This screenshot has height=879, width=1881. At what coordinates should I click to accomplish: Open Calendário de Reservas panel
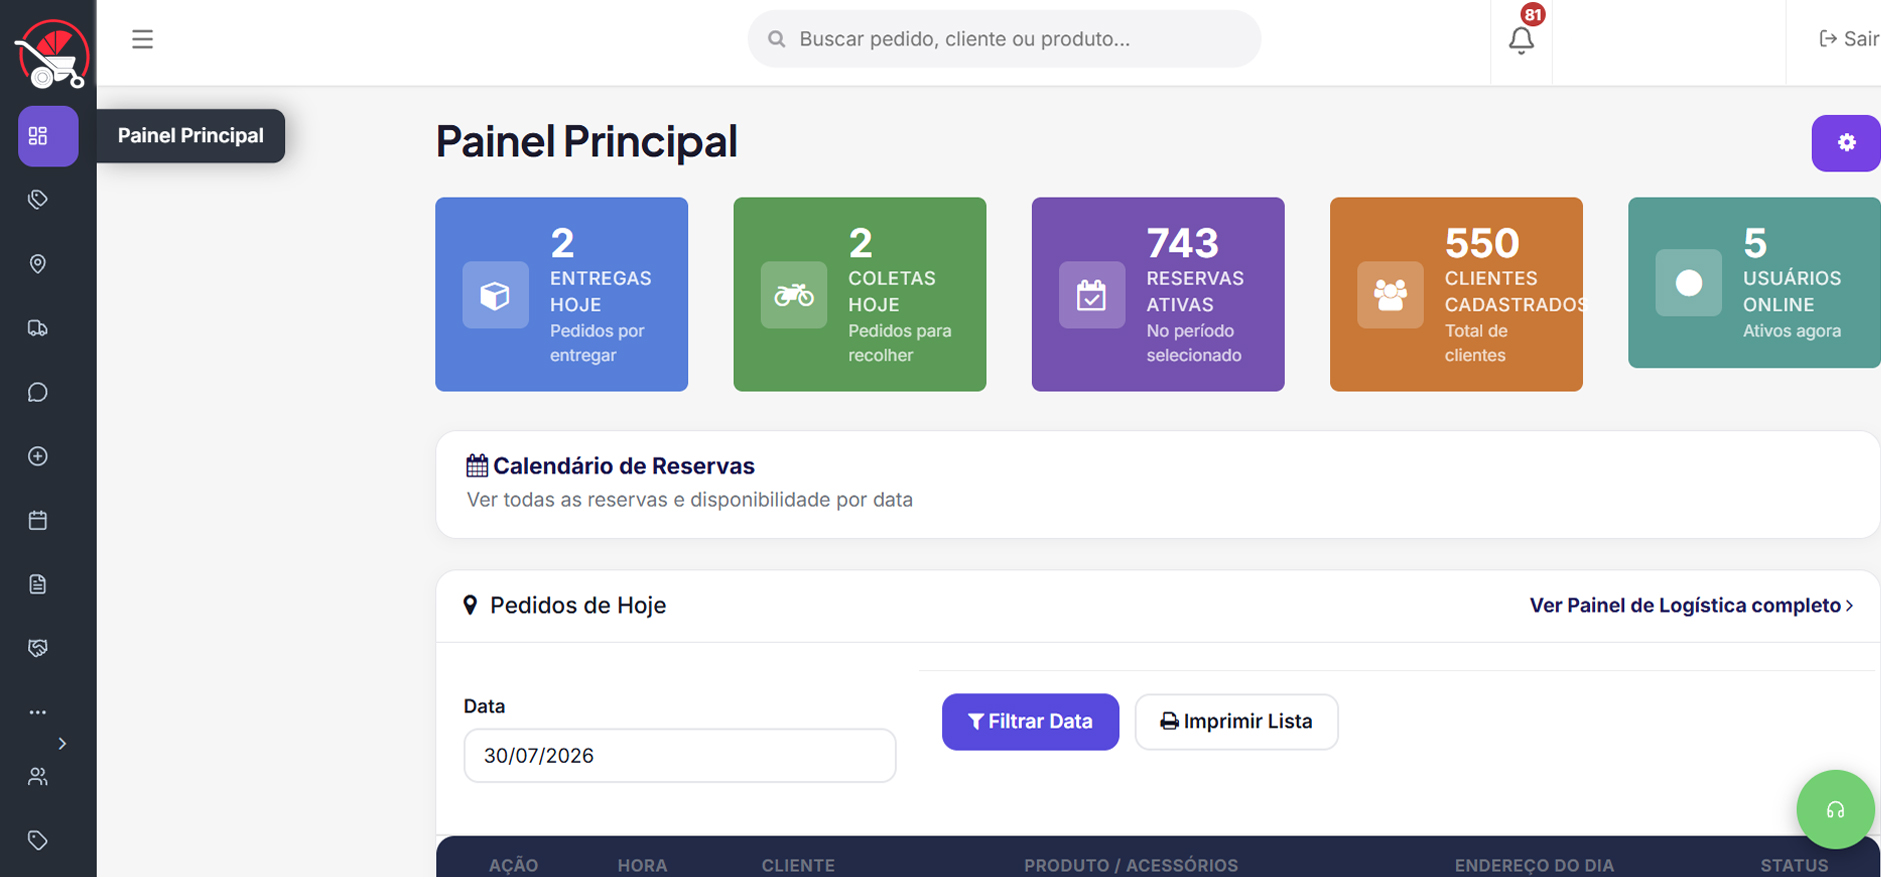(1158, 485)
